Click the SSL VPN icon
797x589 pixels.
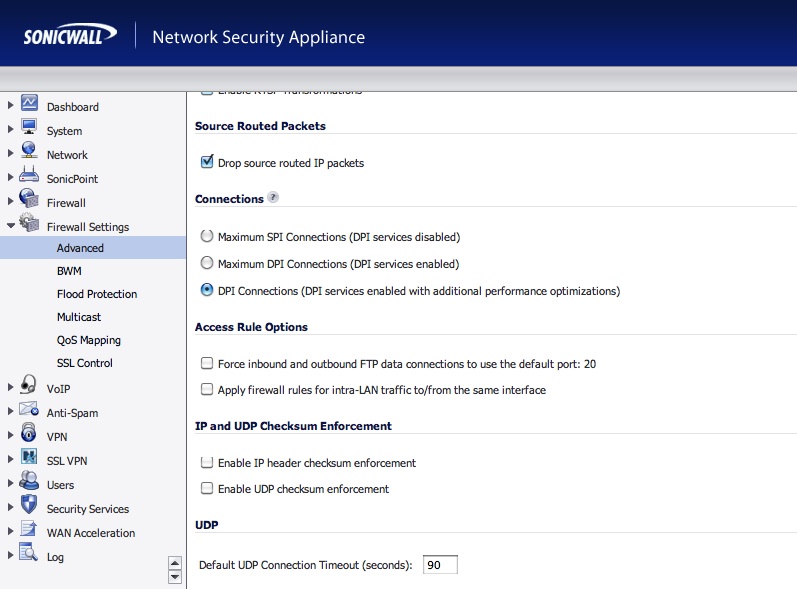point(29,456)
